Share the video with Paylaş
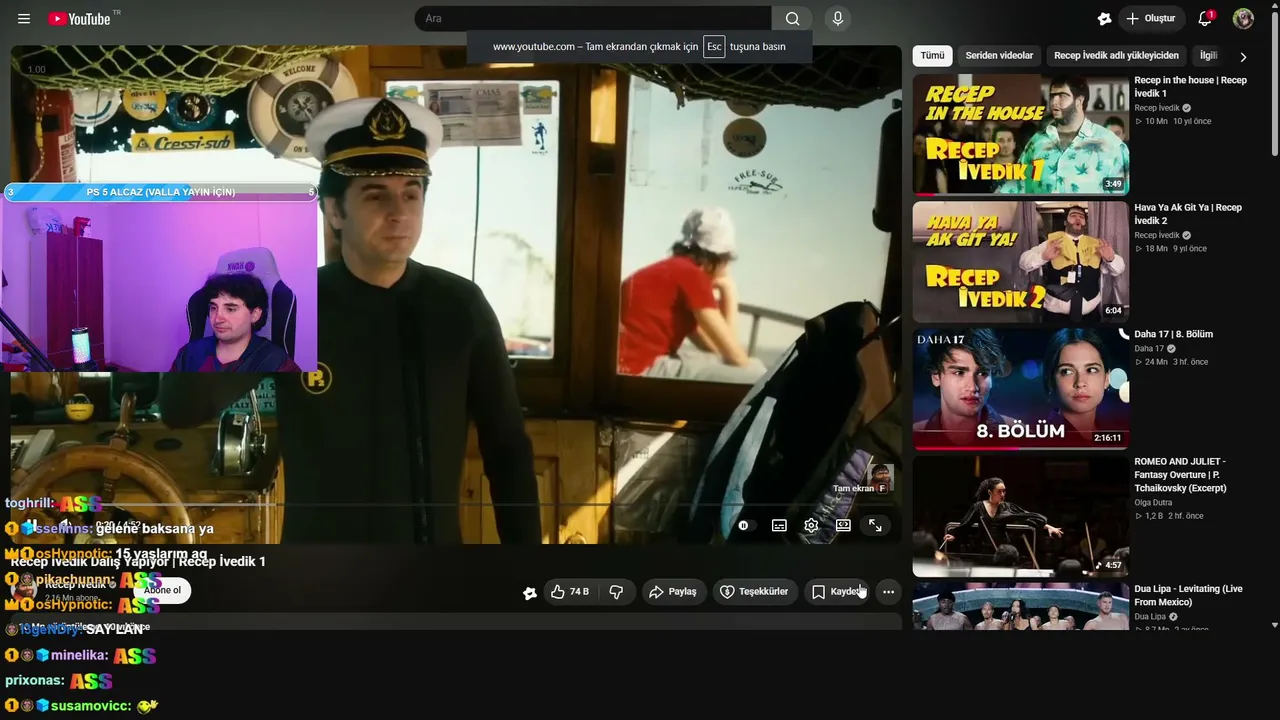1280x720 pixels. tap(673, 592)
